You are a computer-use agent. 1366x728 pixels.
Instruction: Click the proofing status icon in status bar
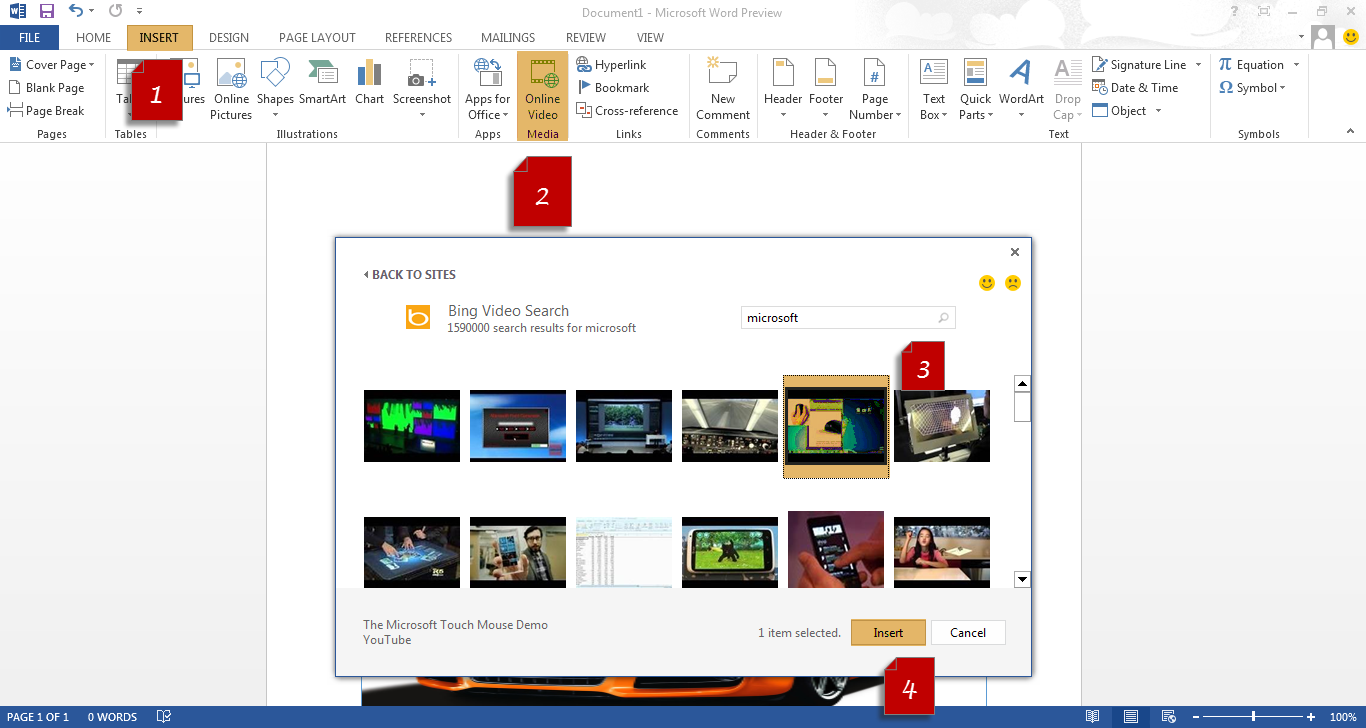click(164, 717)
